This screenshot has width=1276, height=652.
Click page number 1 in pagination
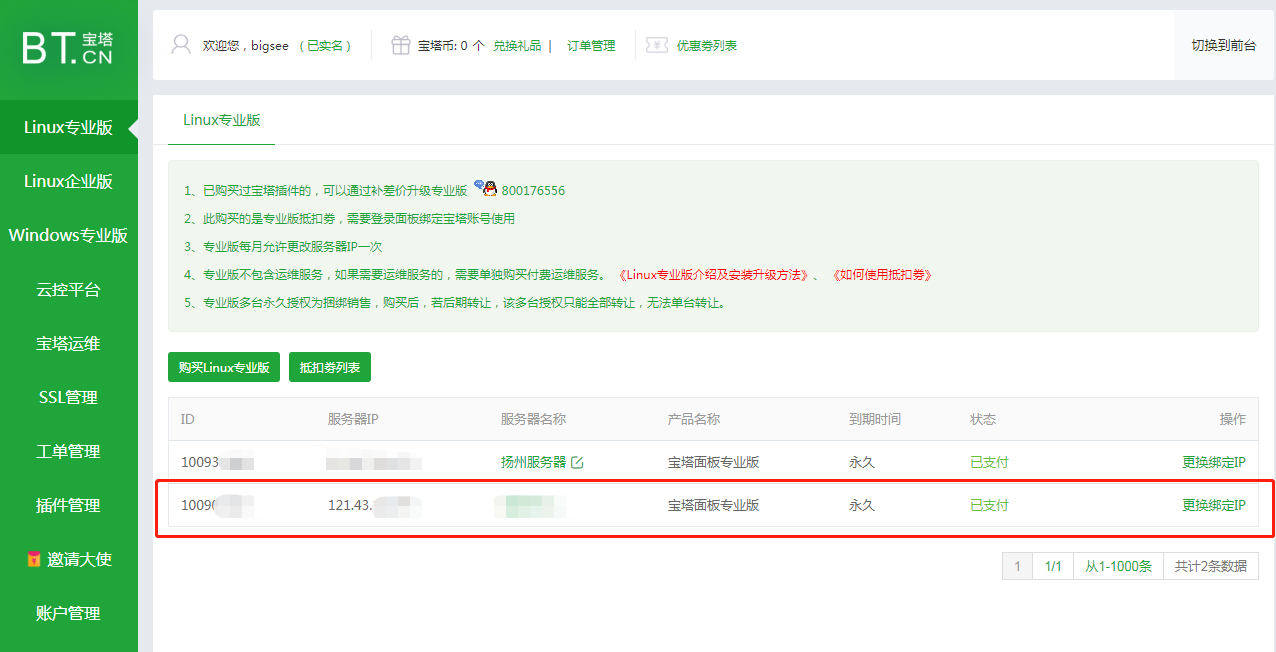(1017, 566)
